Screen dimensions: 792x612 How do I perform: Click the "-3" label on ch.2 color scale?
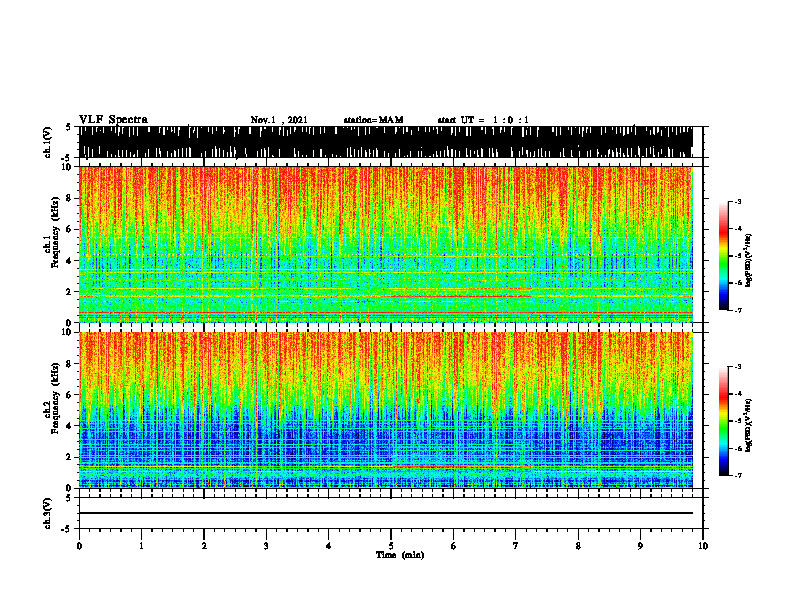[x=738, y=367]
